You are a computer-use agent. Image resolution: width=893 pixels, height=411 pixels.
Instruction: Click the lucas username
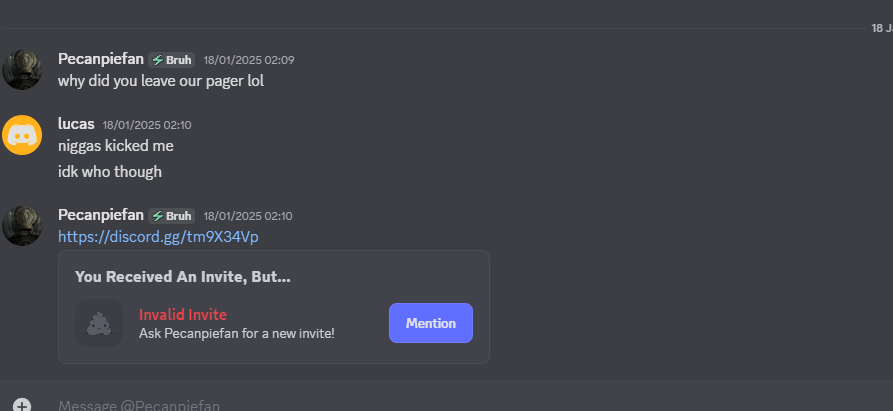tap(76, 124)
